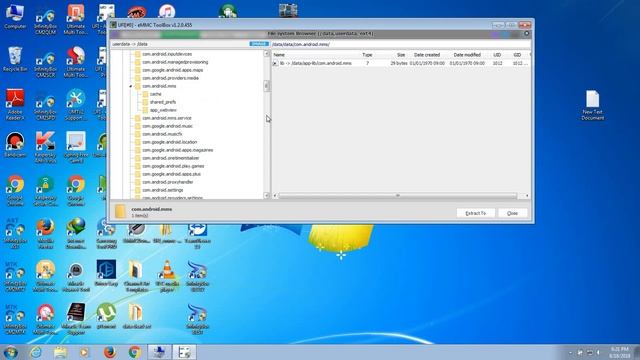Click the GID column header
640x360 pixels.
517,55
